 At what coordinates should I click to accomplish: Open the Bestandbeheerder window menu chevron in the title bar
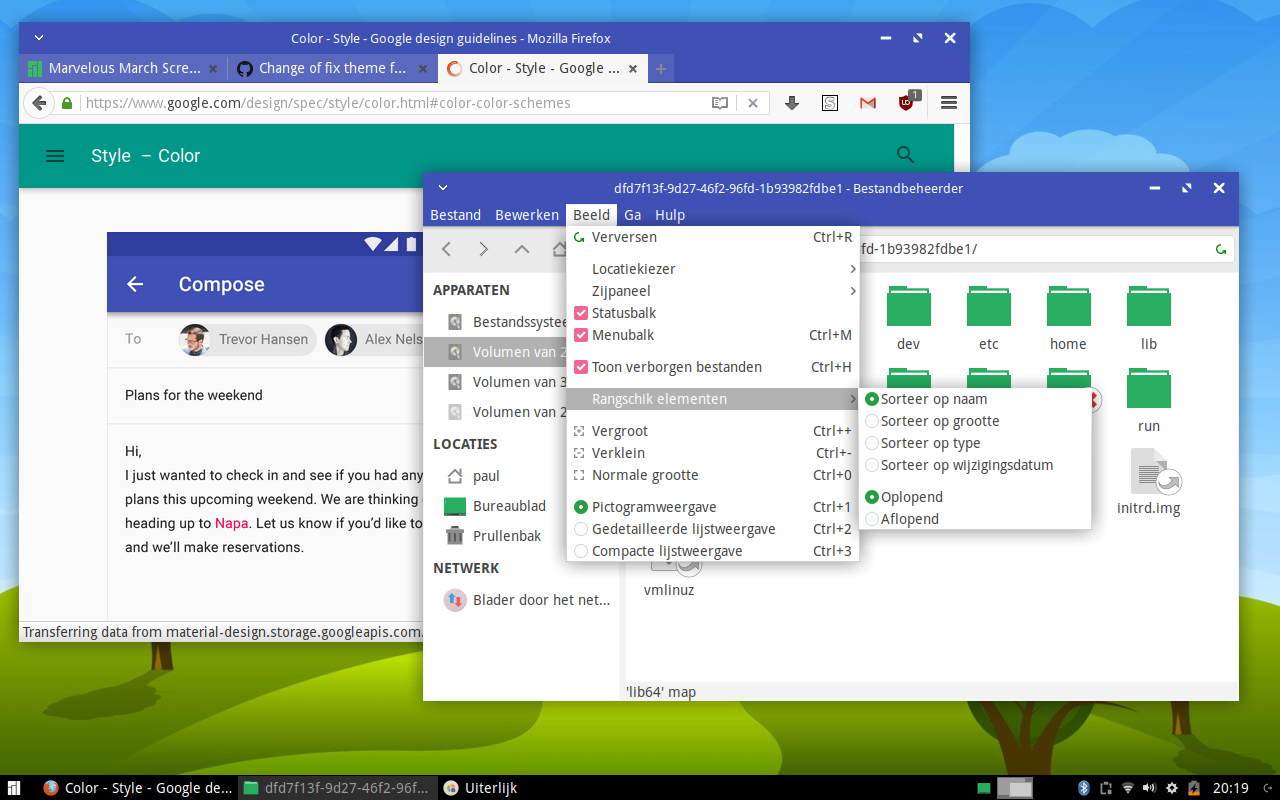tap(443, 188)
